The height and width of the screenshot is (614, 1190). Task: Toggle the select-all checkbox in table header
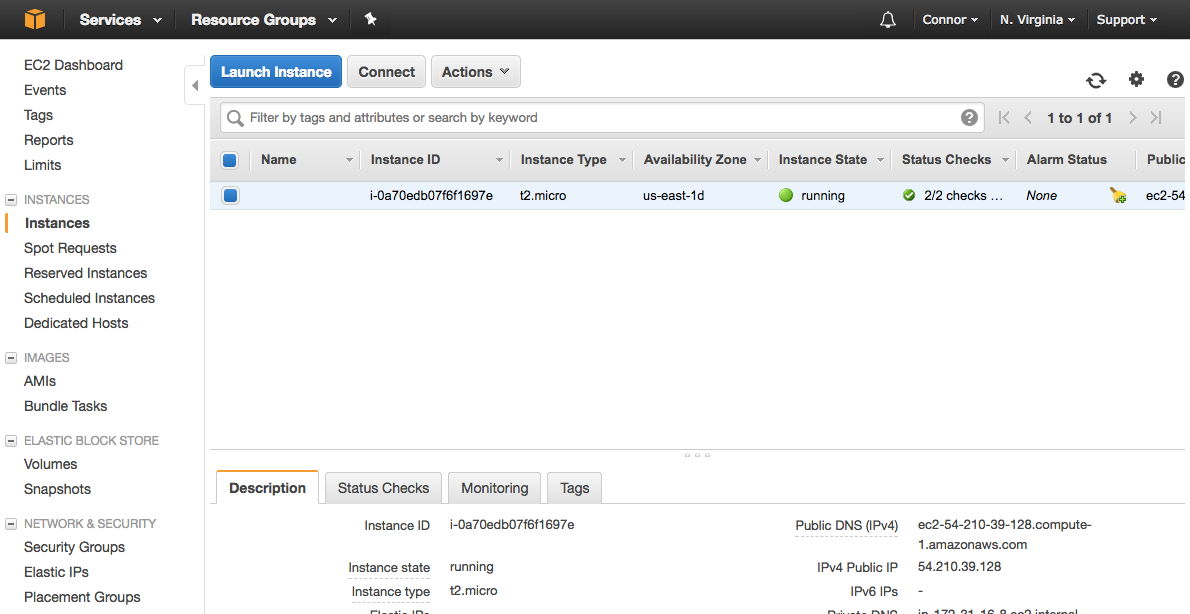pyautogui.click(x=230, y=160)
